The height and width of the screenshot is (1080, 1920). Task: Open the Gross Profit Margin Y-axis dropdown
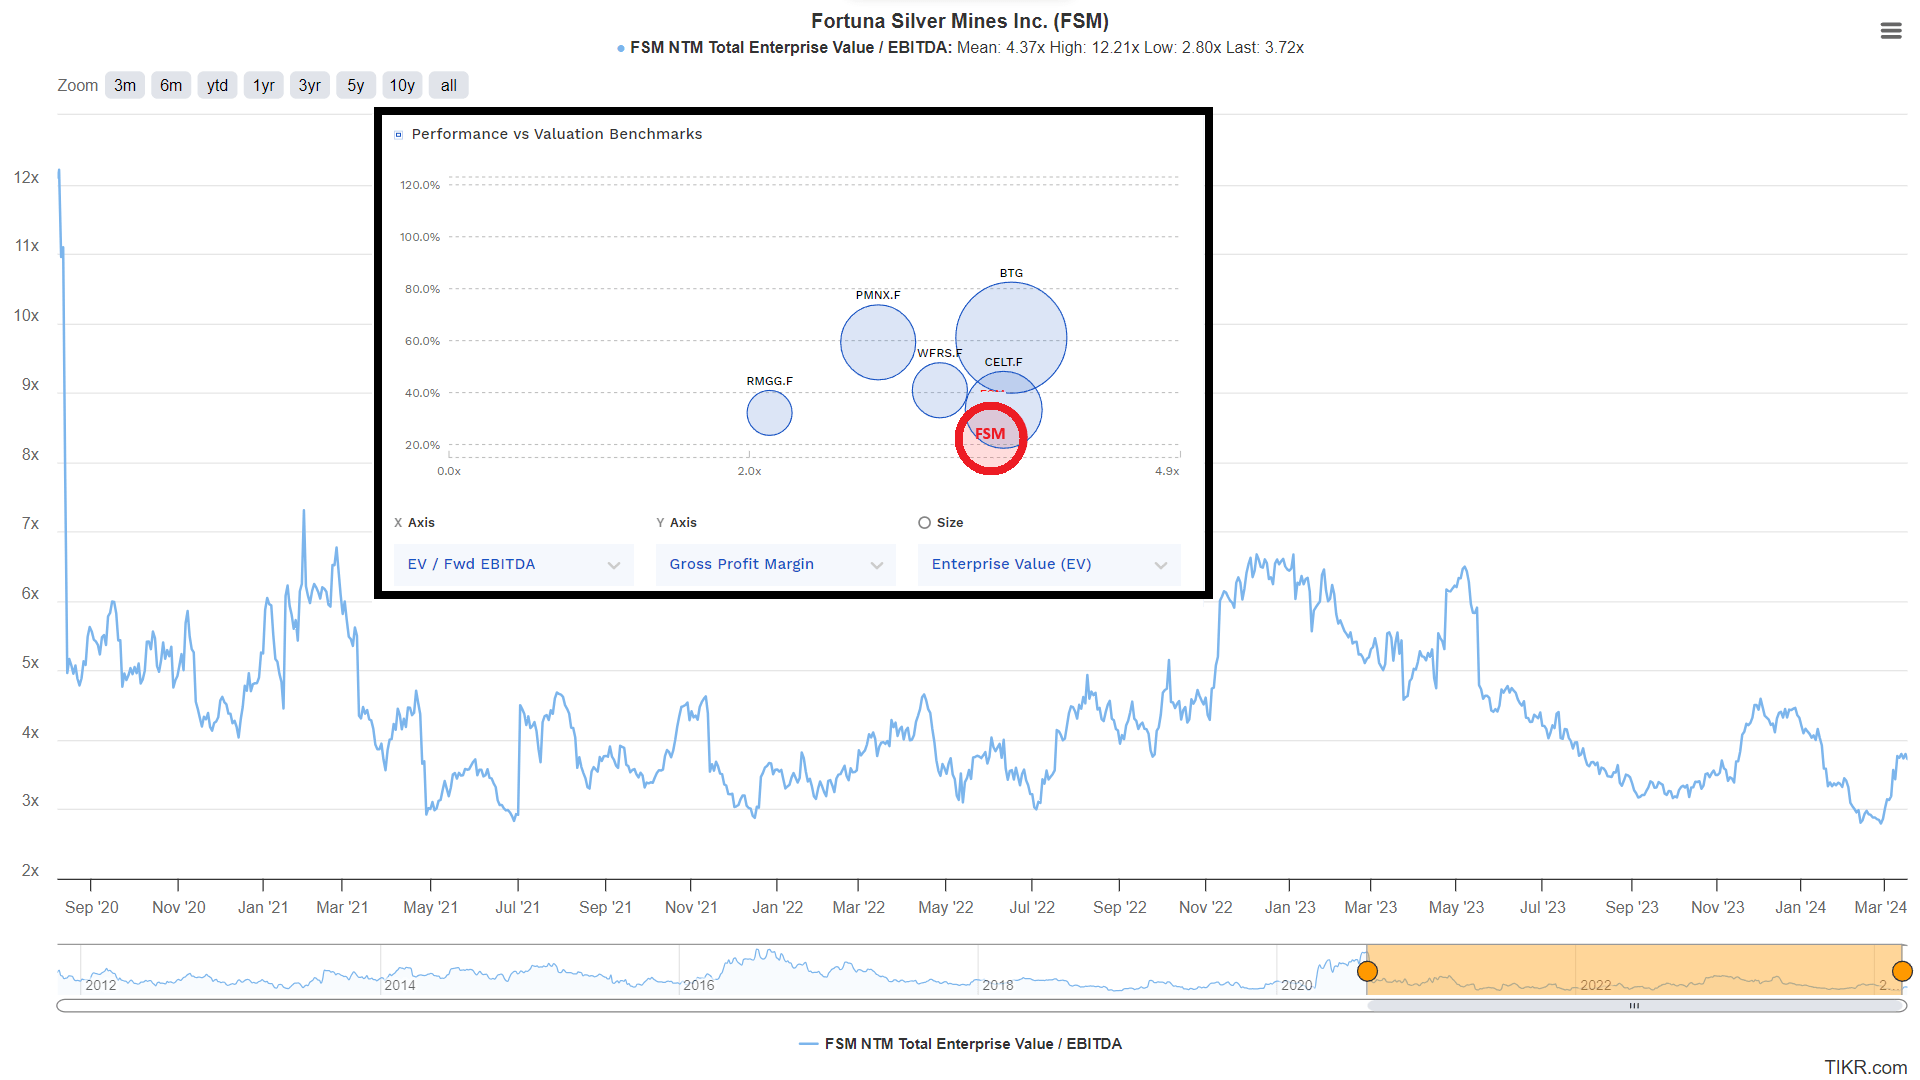[x=775, y=564]
